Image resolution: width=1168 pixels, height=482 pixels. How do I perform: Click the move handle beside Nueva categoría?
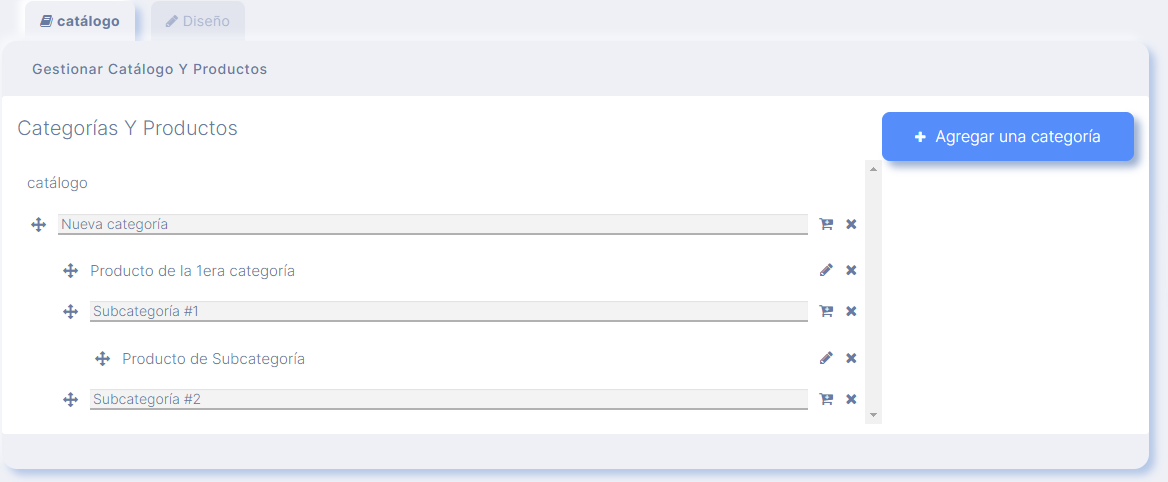pos(39,225)
